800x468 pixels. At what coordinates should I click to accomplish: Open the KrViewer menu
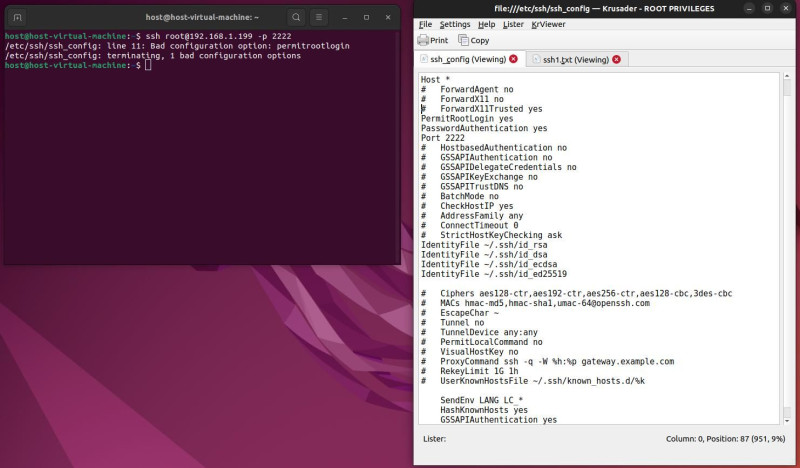(x=548, y=24)
